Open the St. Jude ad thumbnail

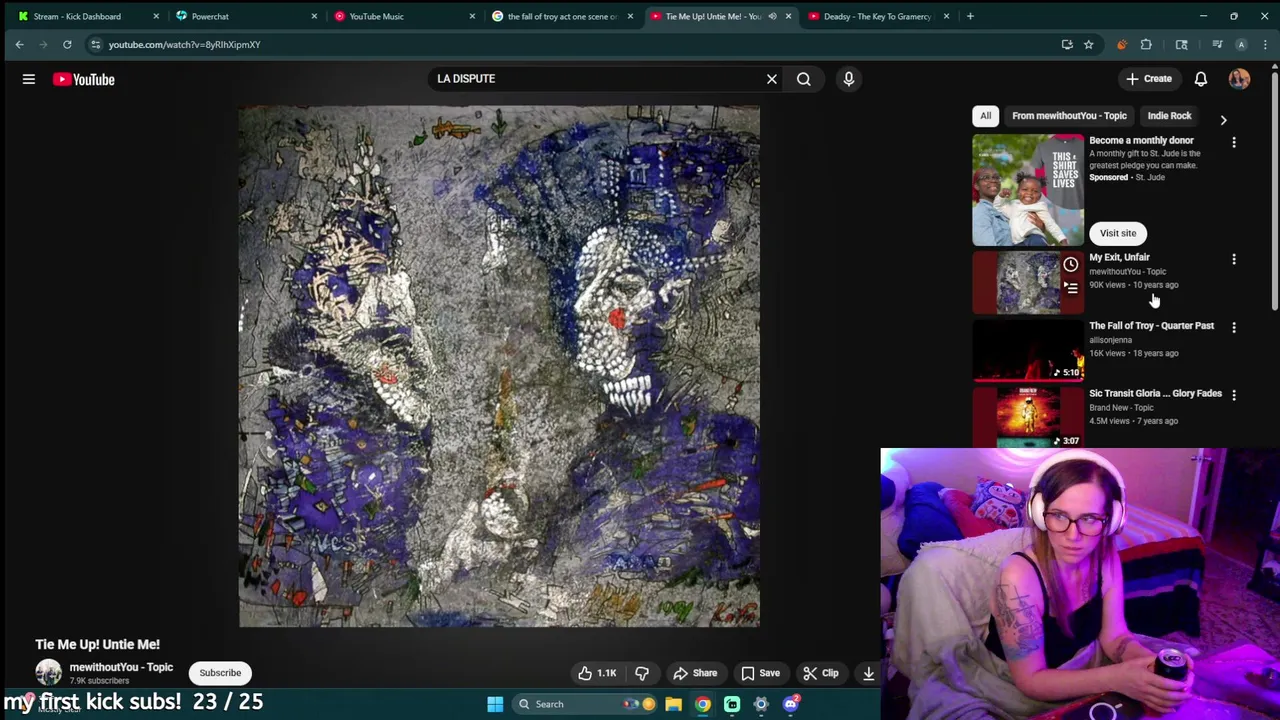click(x=1028, y=190)
